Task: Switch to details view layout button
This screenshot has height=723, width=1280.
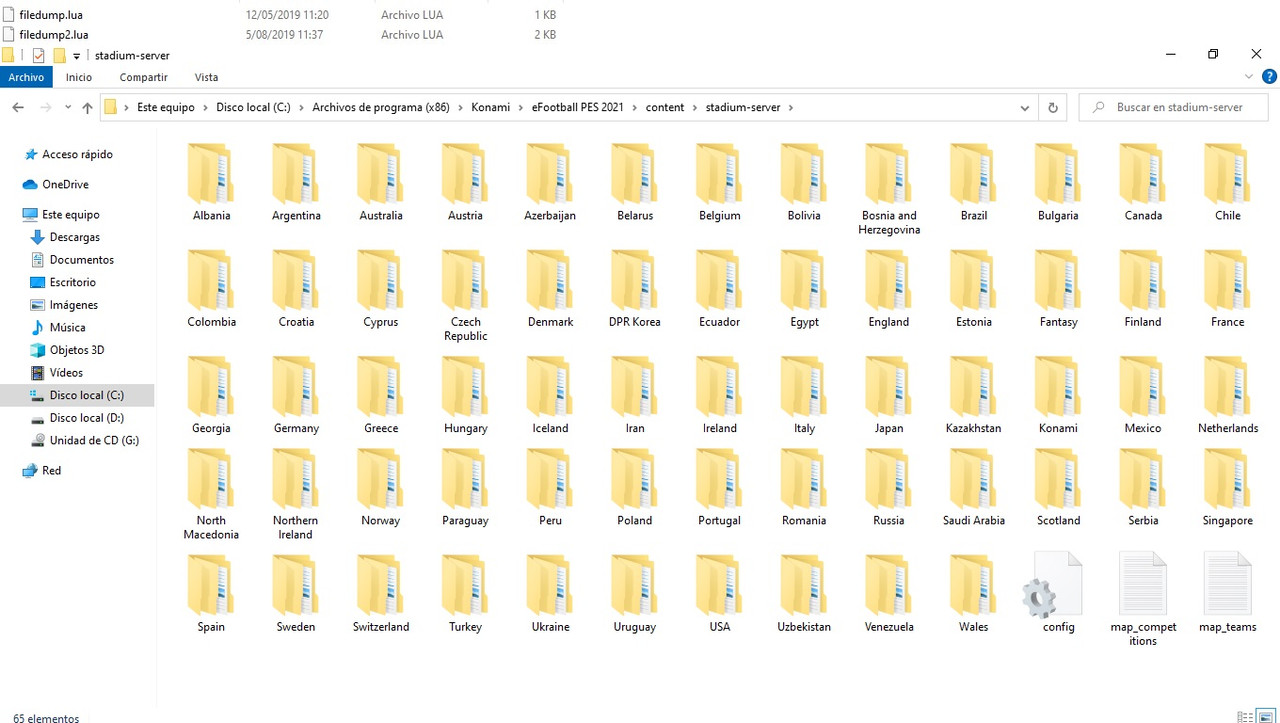Action: tap(1245, 717)
